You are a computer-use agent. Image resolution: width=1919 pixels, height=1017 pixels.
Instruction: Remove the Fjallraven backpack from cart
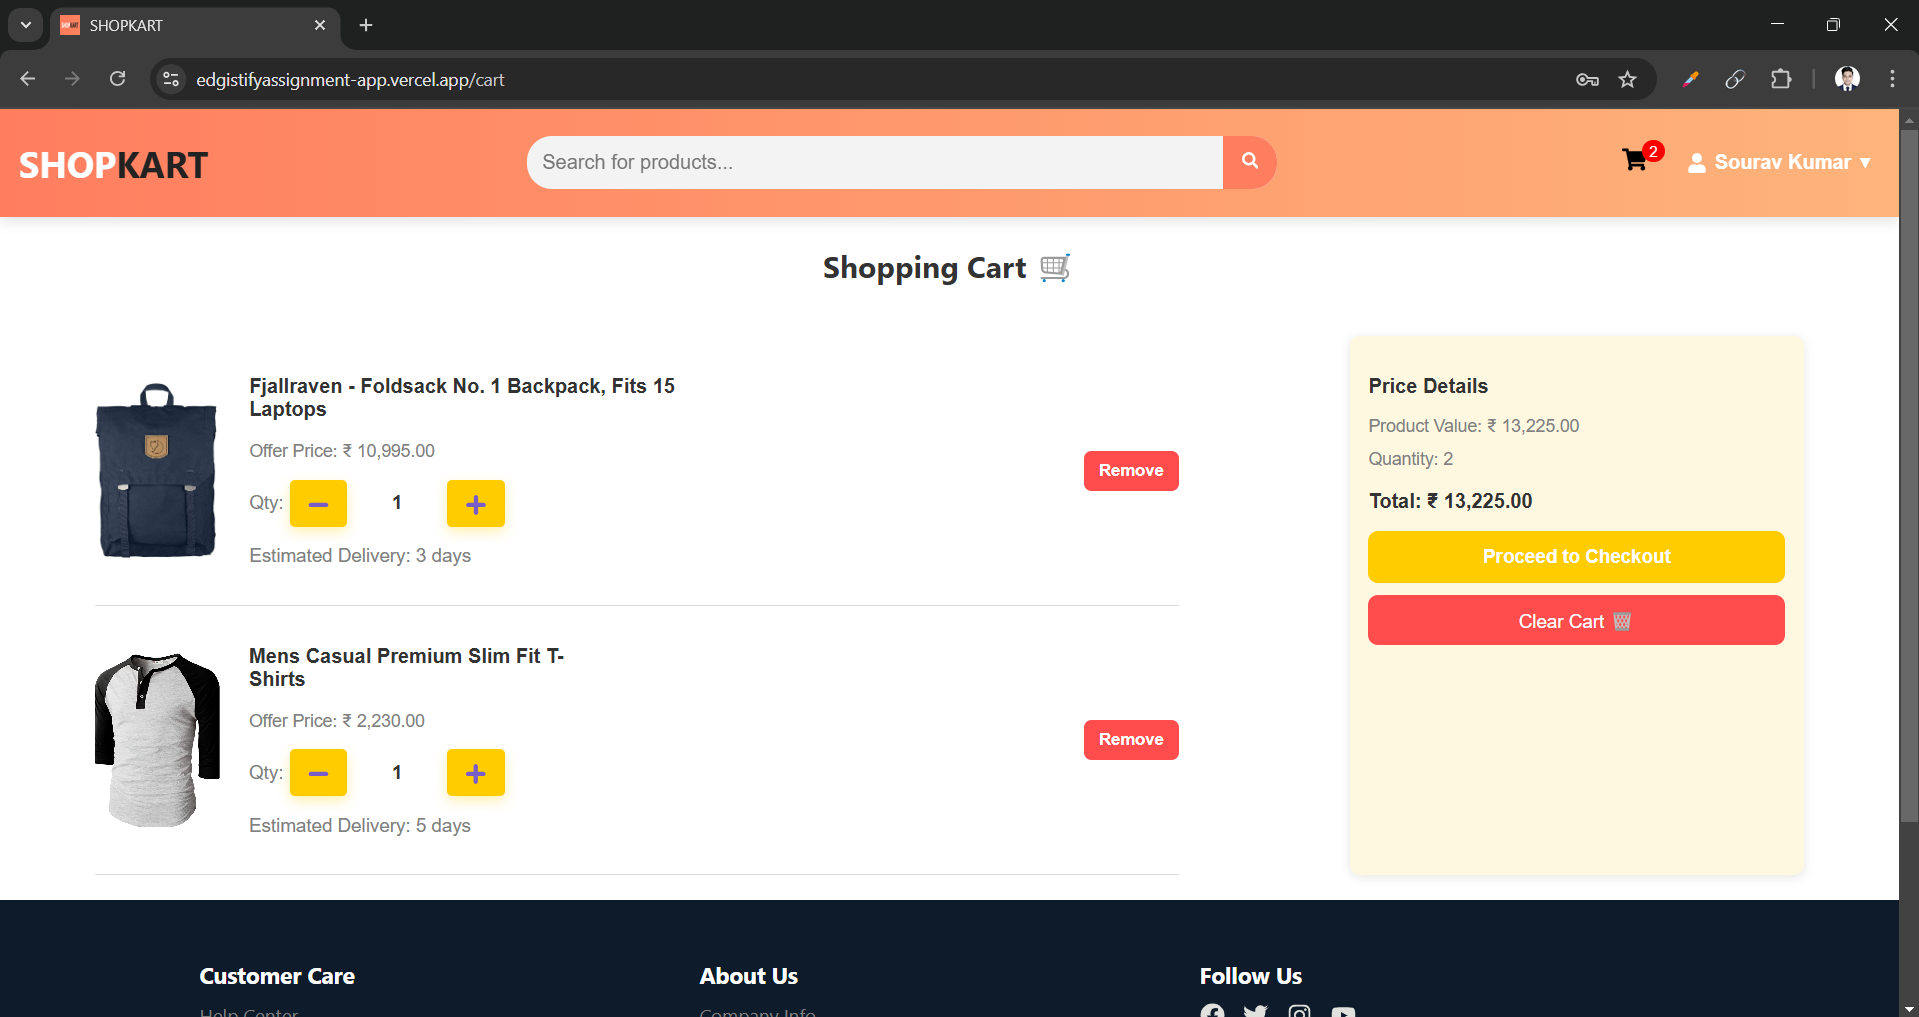1131,471
